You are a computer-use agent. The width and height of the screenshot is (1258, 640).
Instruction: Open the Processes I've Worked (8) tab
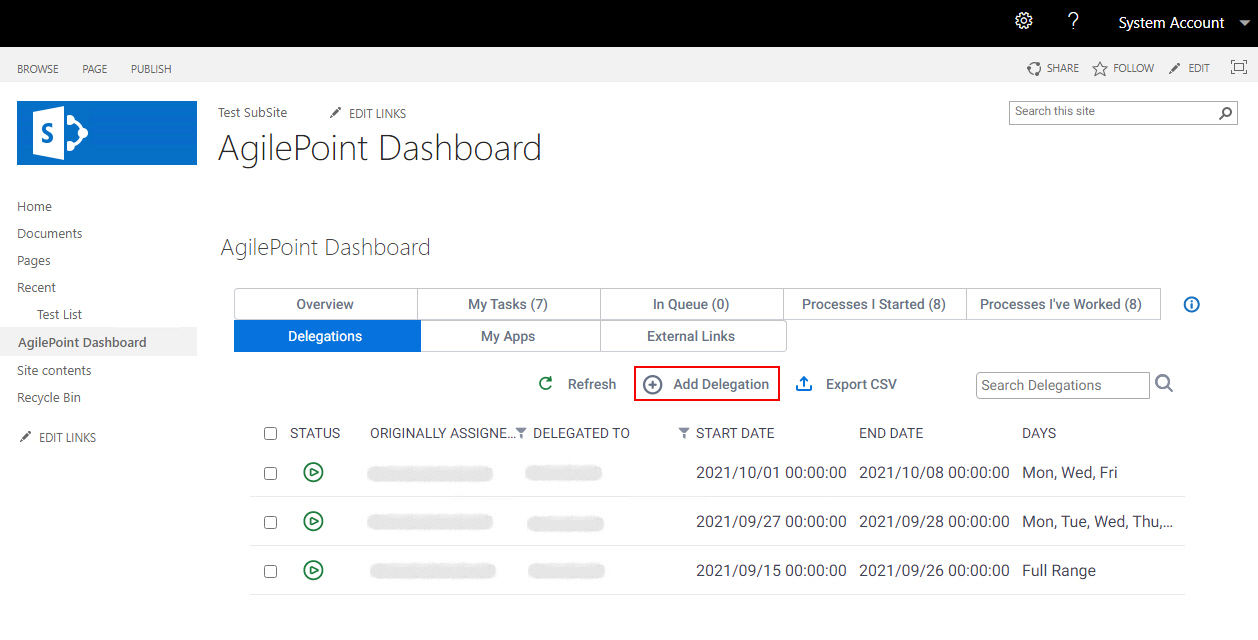[x=1061, y=304]
